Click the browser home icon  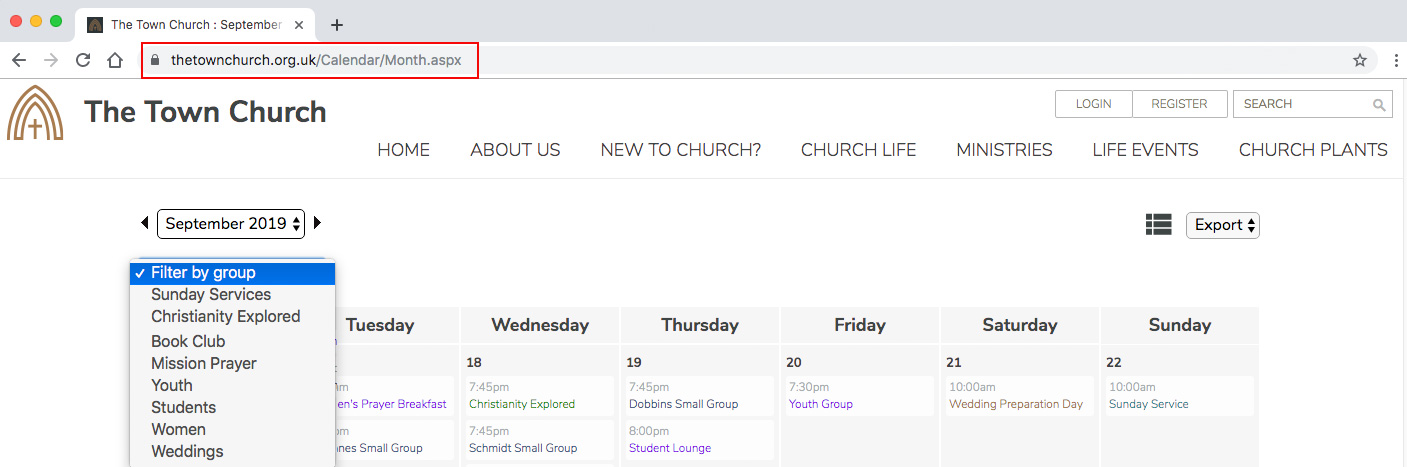click(x=115, y=60)
